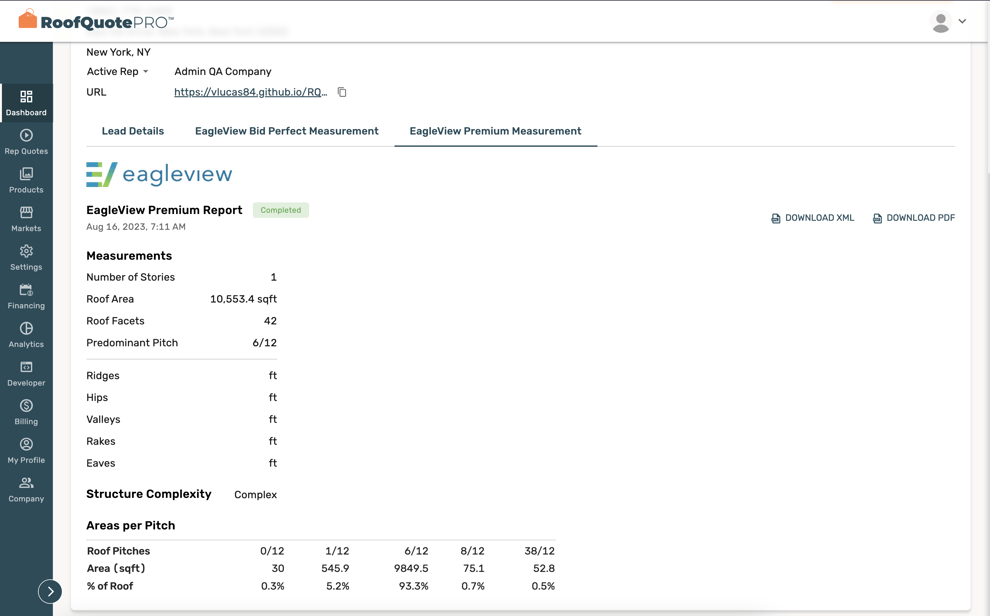Open Analytics in the sidebar
The width and height of the screenshot is (990, 616).
26,335
